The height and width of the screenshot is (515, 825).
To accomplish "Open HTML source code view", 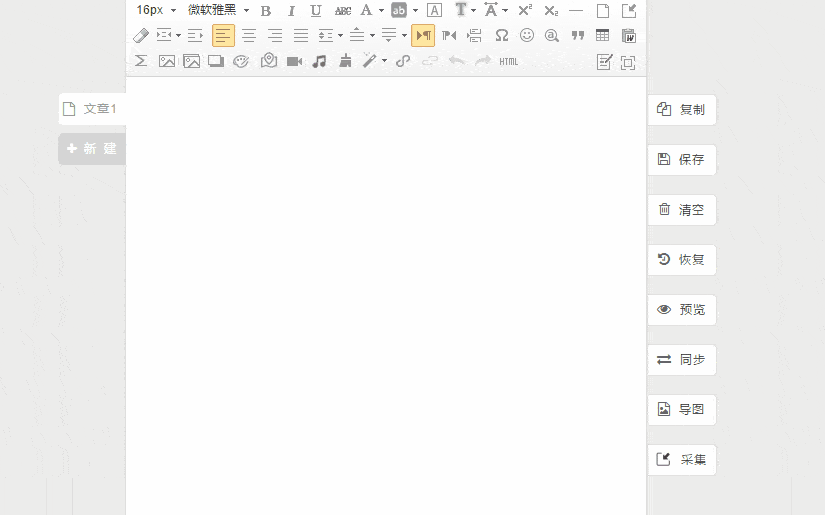I will (x=509, y=61).
